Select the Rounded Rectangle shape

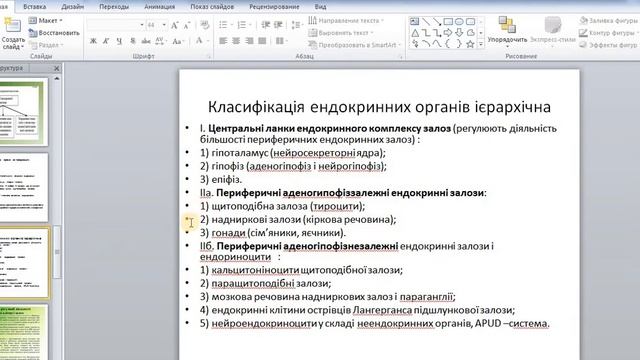pyautogui.click(x=471, y=21)
